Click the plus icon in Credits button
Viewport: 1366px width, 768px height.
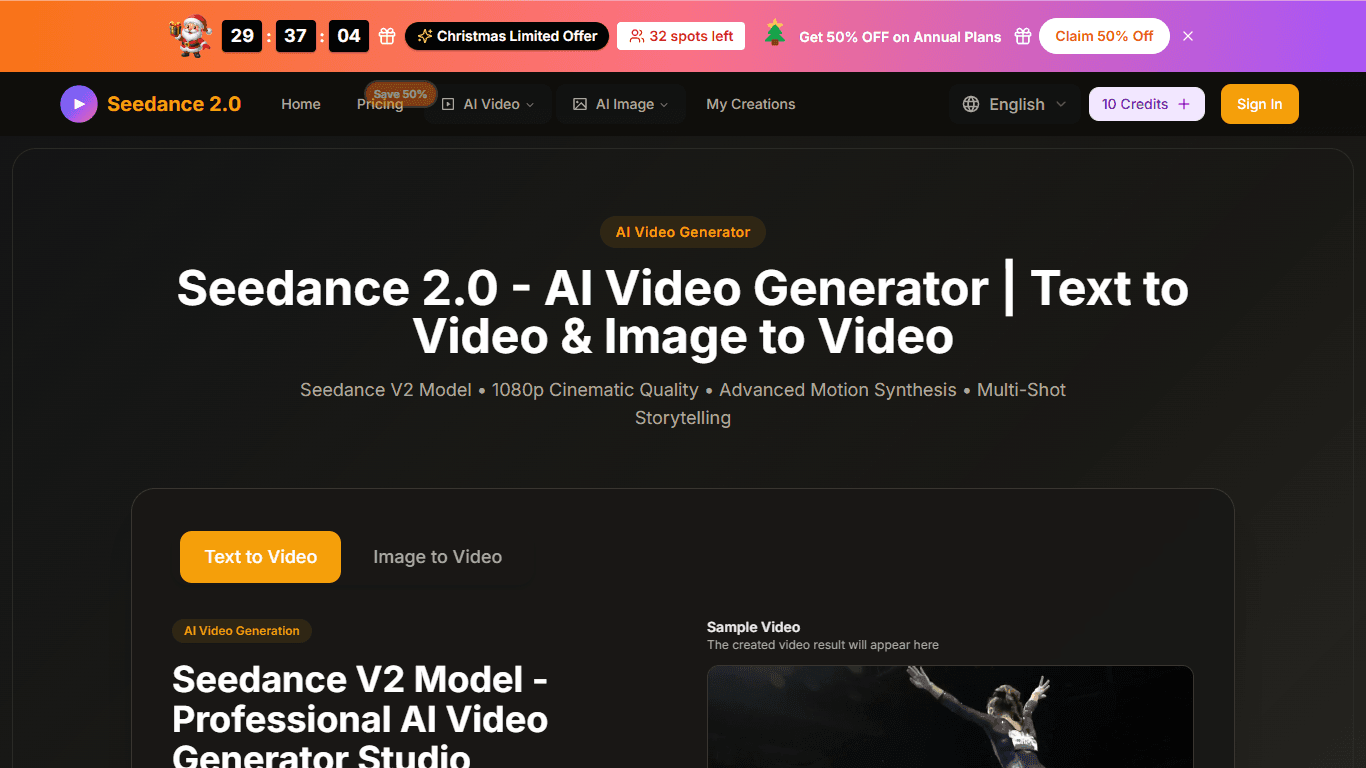tap(1184, 104)
